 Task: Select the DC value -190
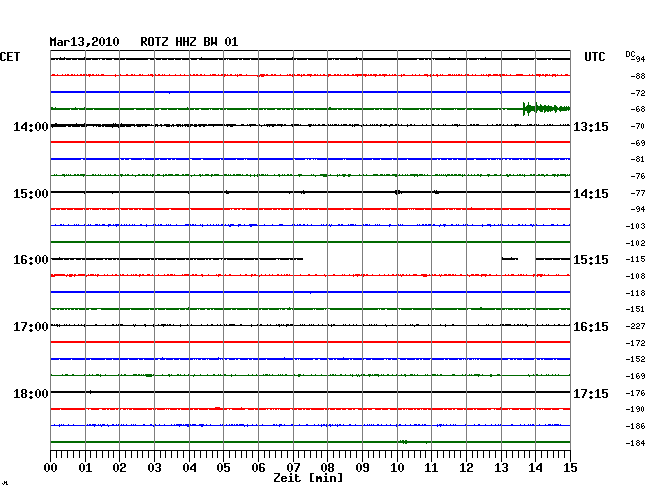click(635, 409)
